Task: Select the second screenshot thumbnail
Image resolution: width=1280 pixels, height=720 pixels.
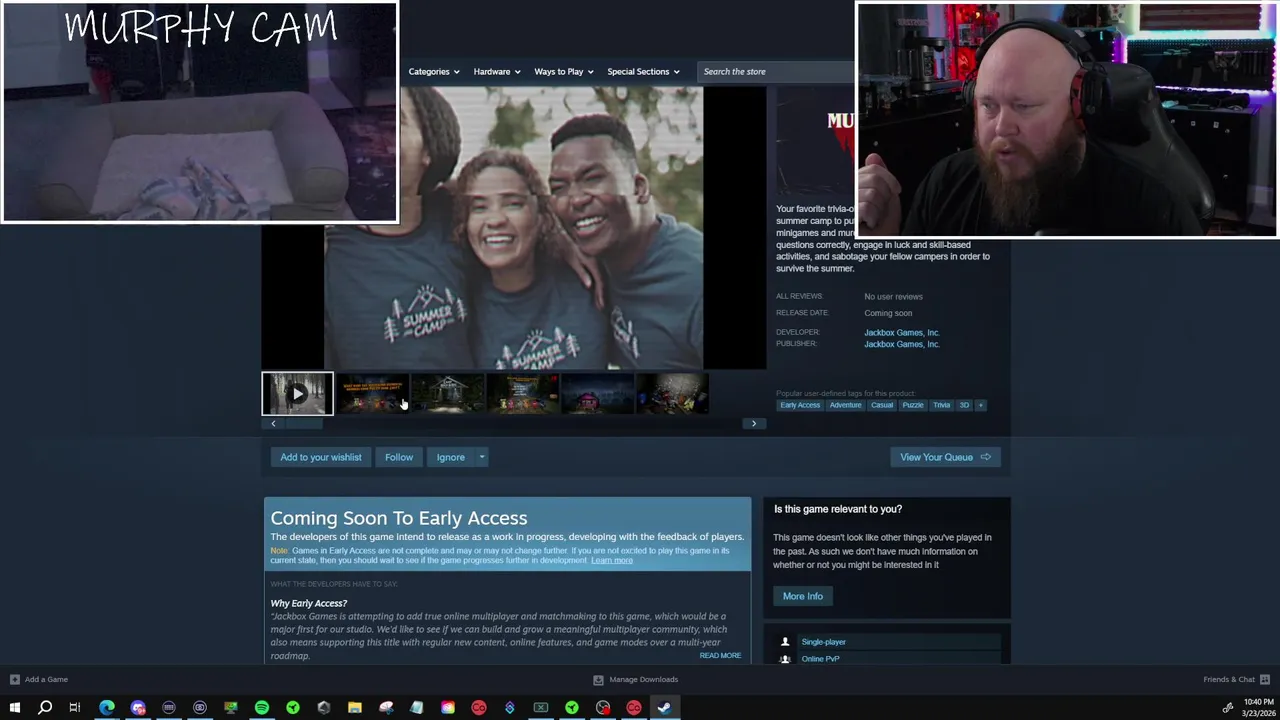Action: click(x=372, y=393)
